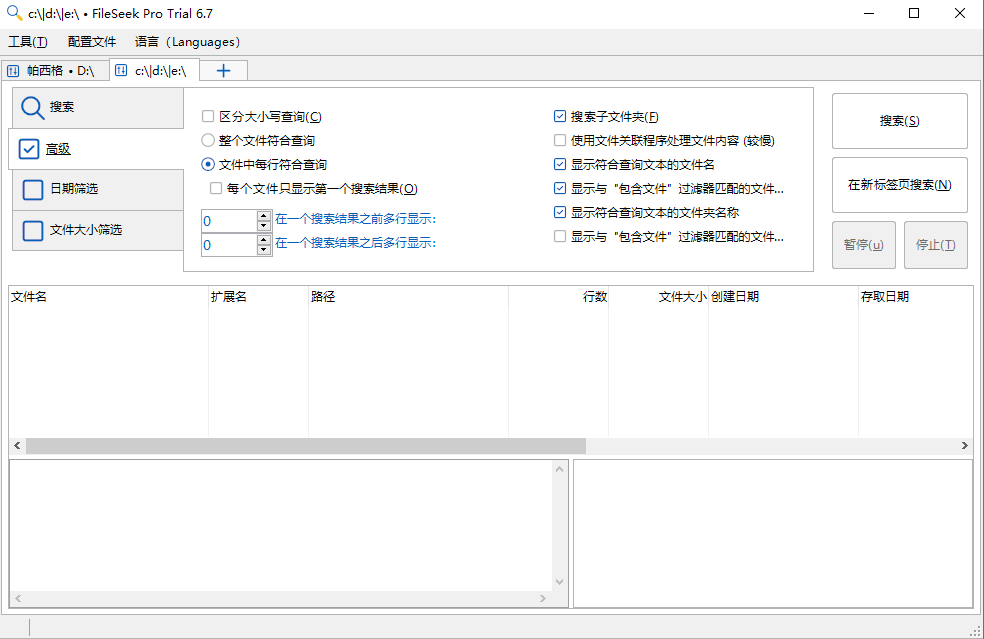Increase the lines-after-result spinner value
Screen dimensions: 984x639
[264, 240]
